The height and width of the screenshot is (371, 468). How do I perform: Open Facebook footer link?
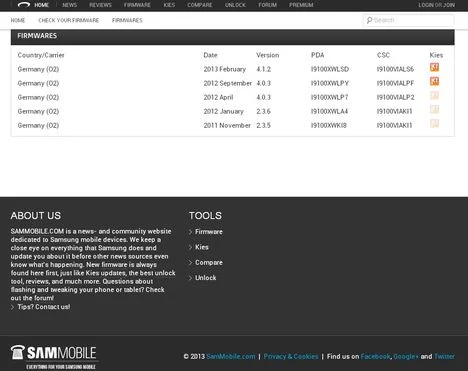tap(375, 356)
